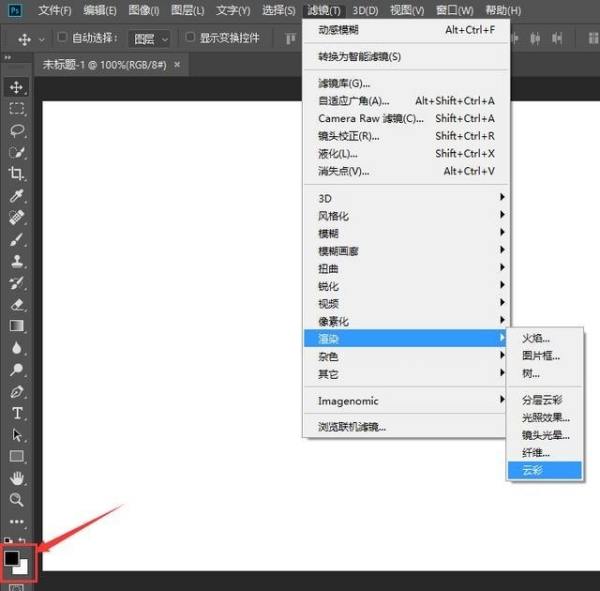Select the Quick Selection tool
The image size is (600, 591).
pyautogui.click(x=16, y=152)
